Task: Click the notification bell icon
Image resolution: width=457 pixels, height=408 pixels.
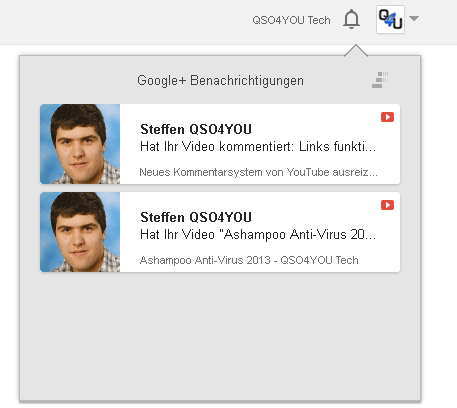Action: coord(351,19)
